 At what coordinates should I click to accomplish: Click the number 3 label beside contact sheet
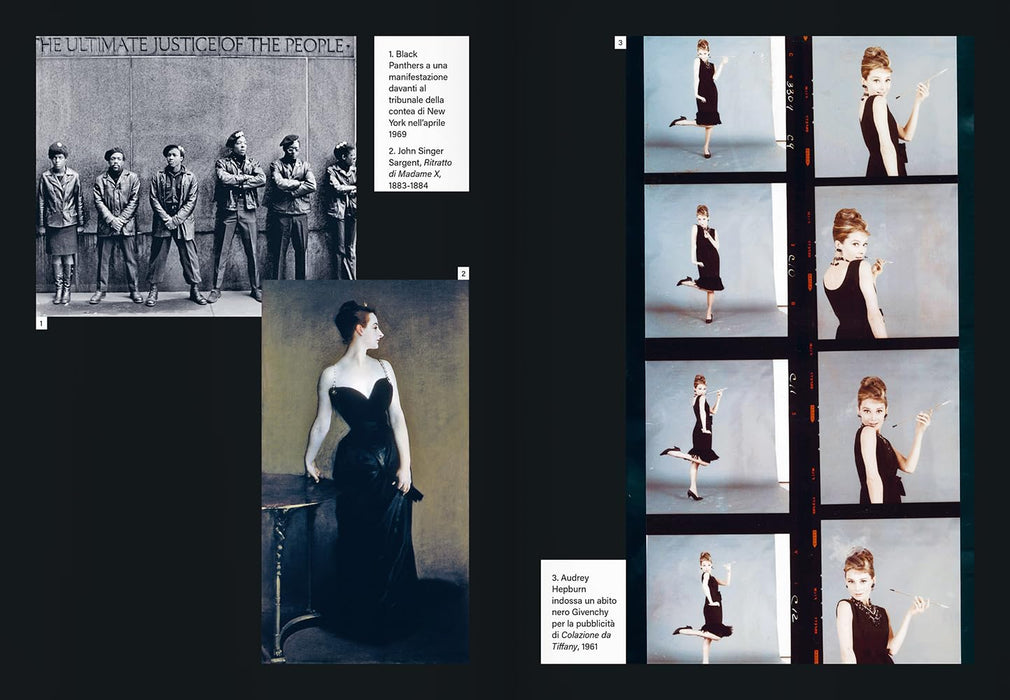click(620, 43)
